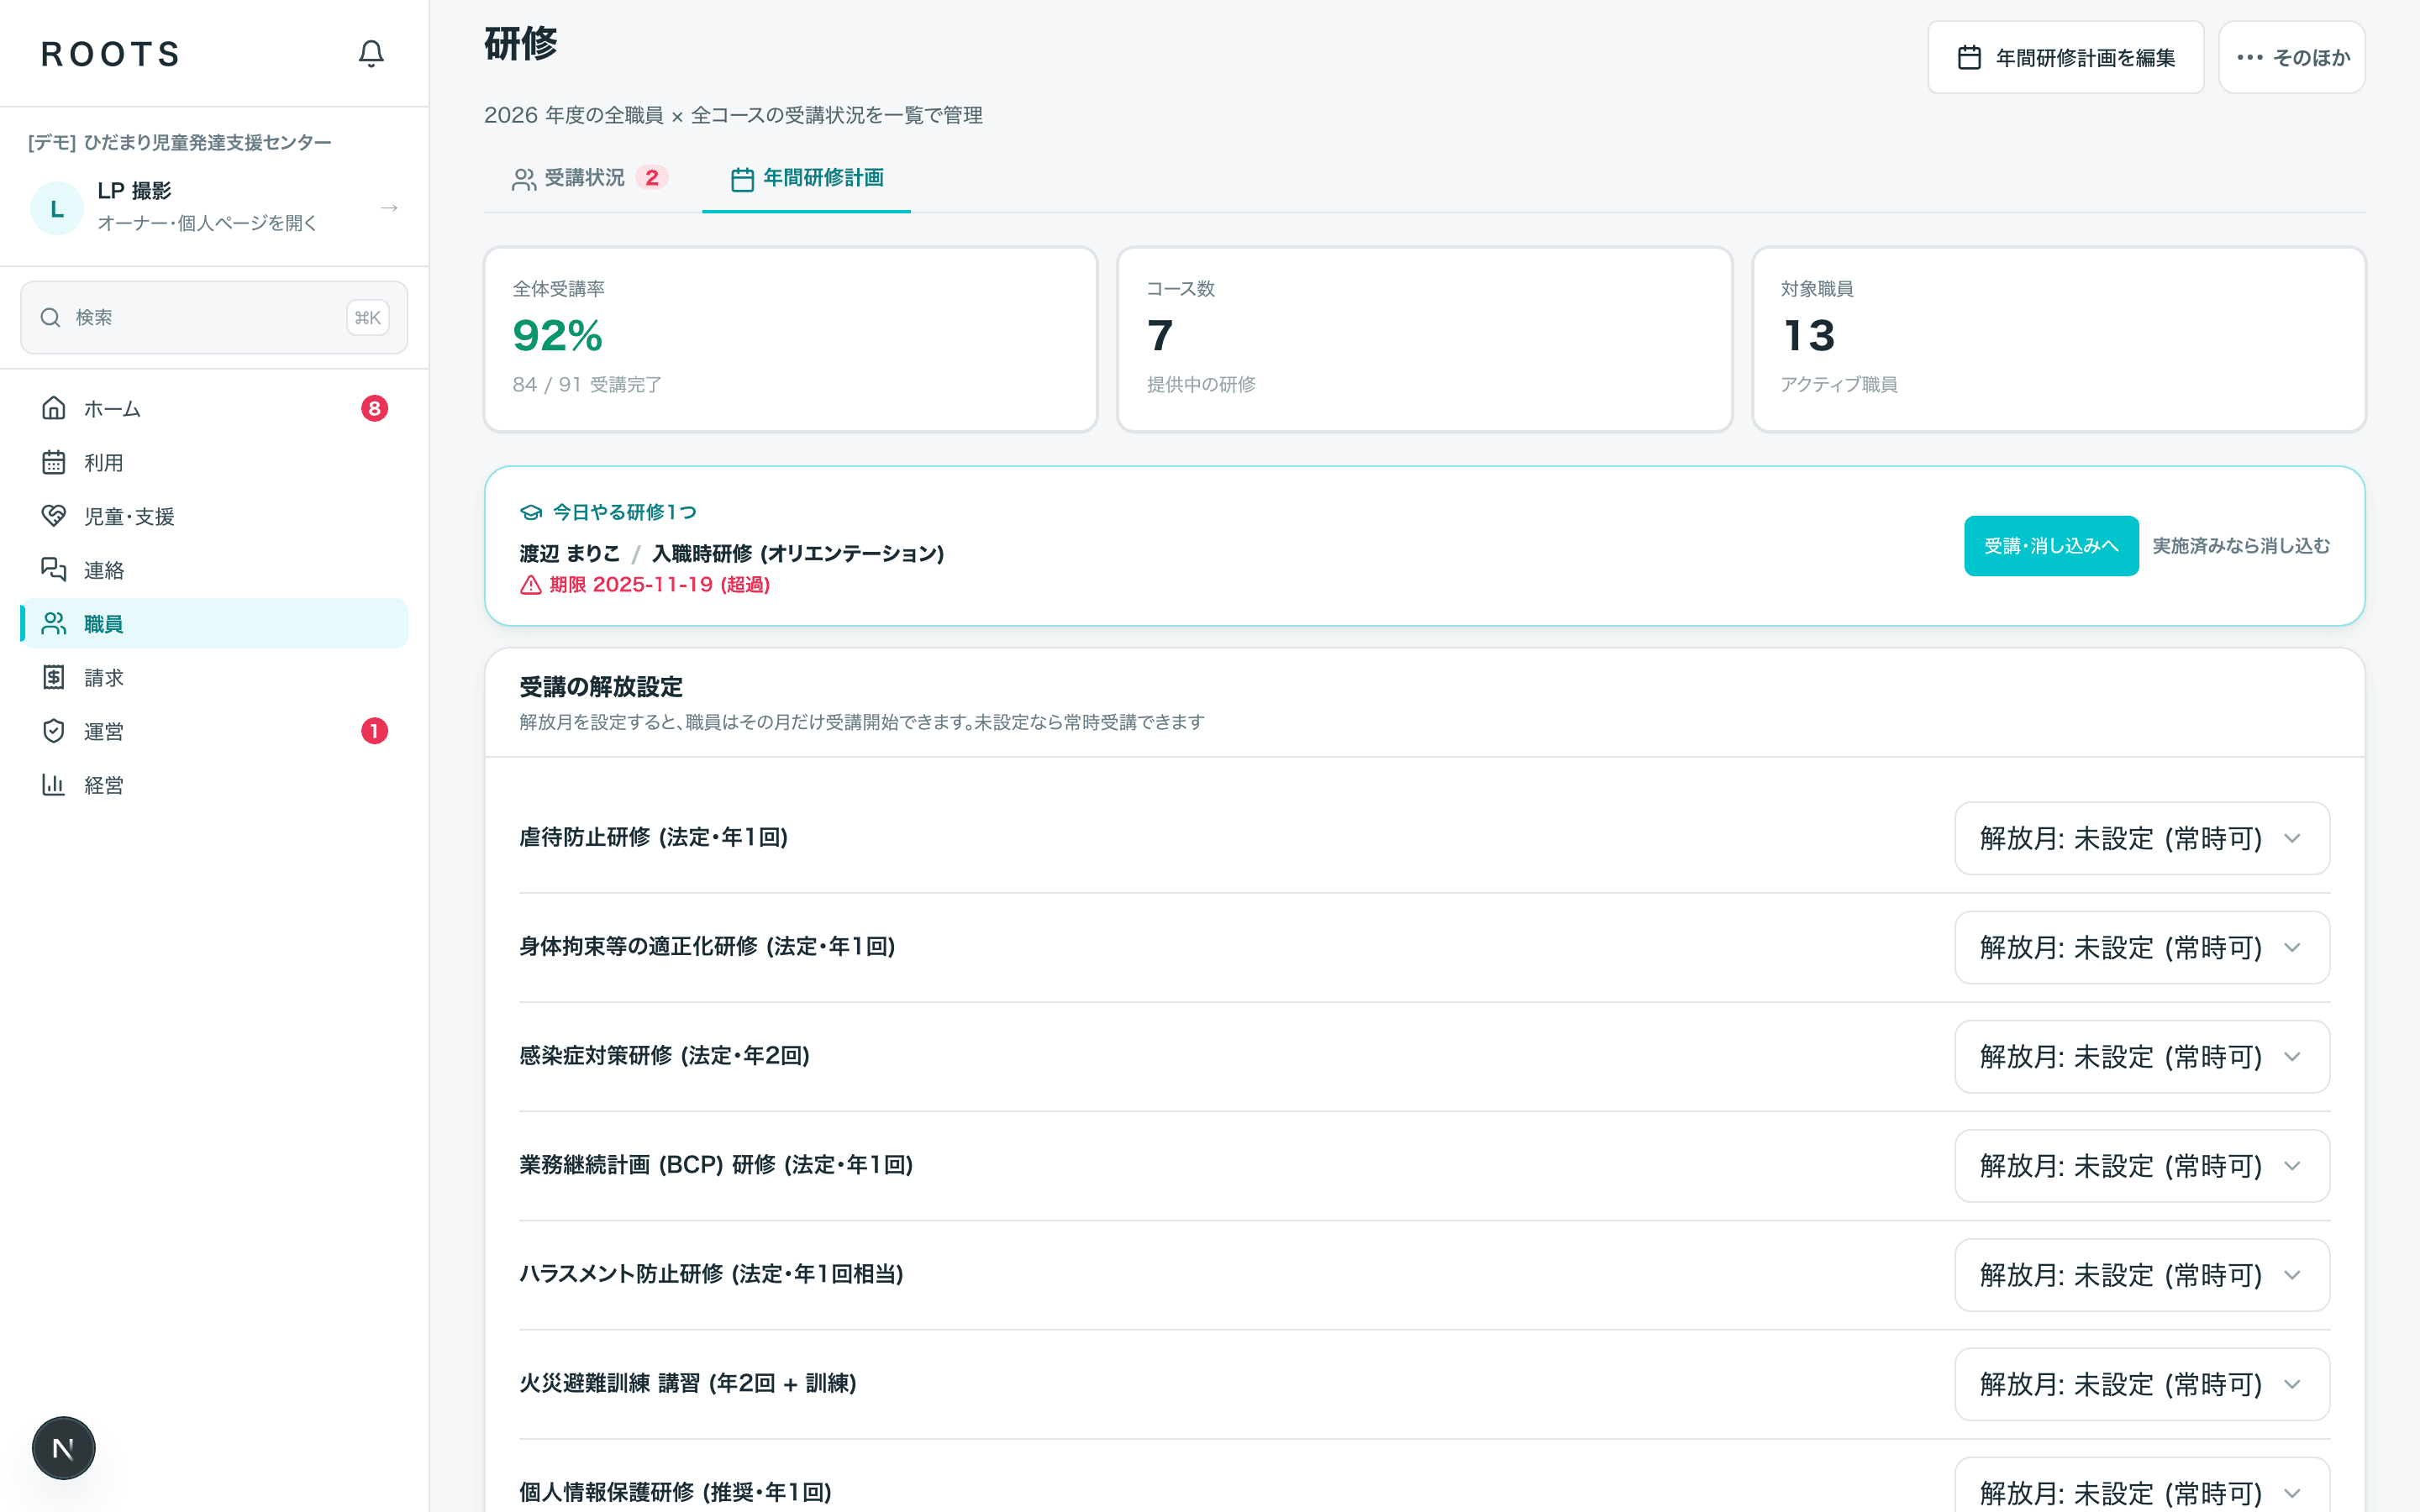Click the arrow beside LP 撮影 profile

[x=390, y=208]
